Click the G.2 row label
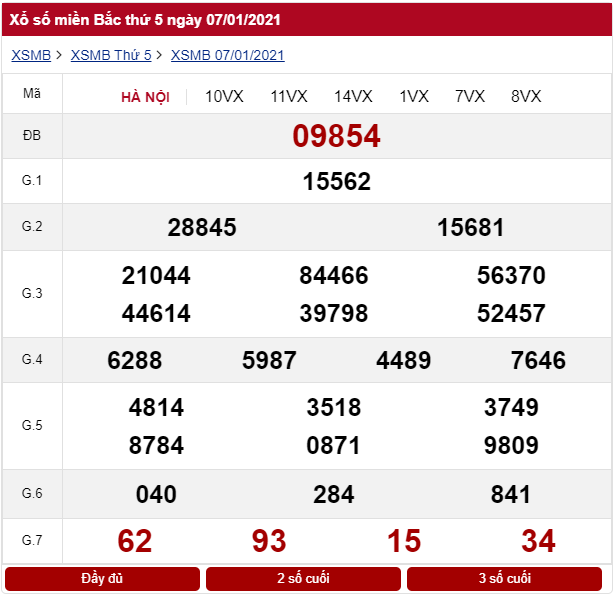613x596 pixels. point(32,226)
